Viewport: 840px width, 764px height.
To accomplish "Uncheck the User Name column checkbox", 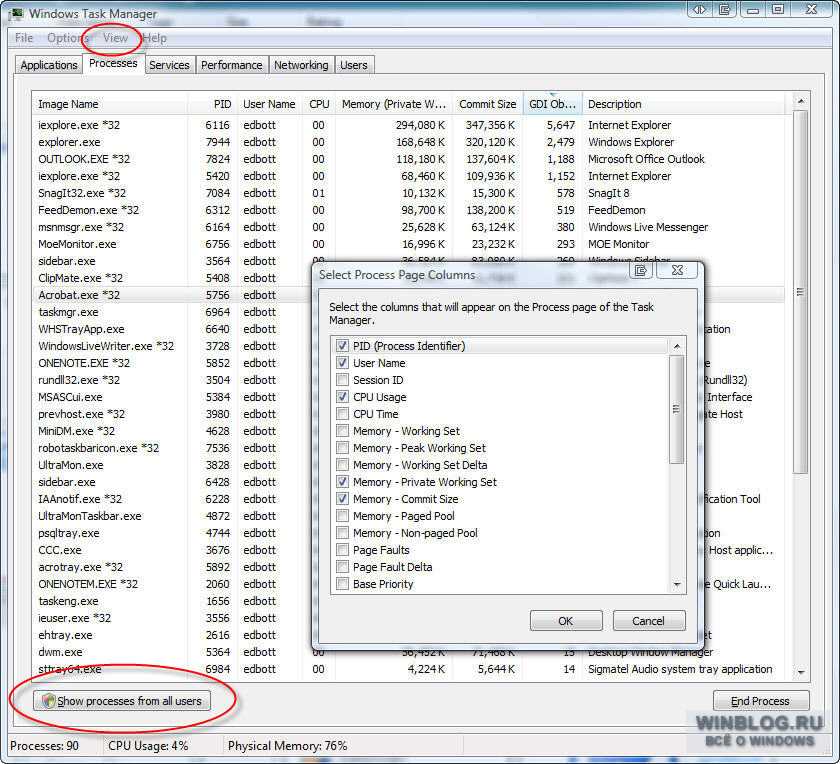I will (x=342, y=363).
